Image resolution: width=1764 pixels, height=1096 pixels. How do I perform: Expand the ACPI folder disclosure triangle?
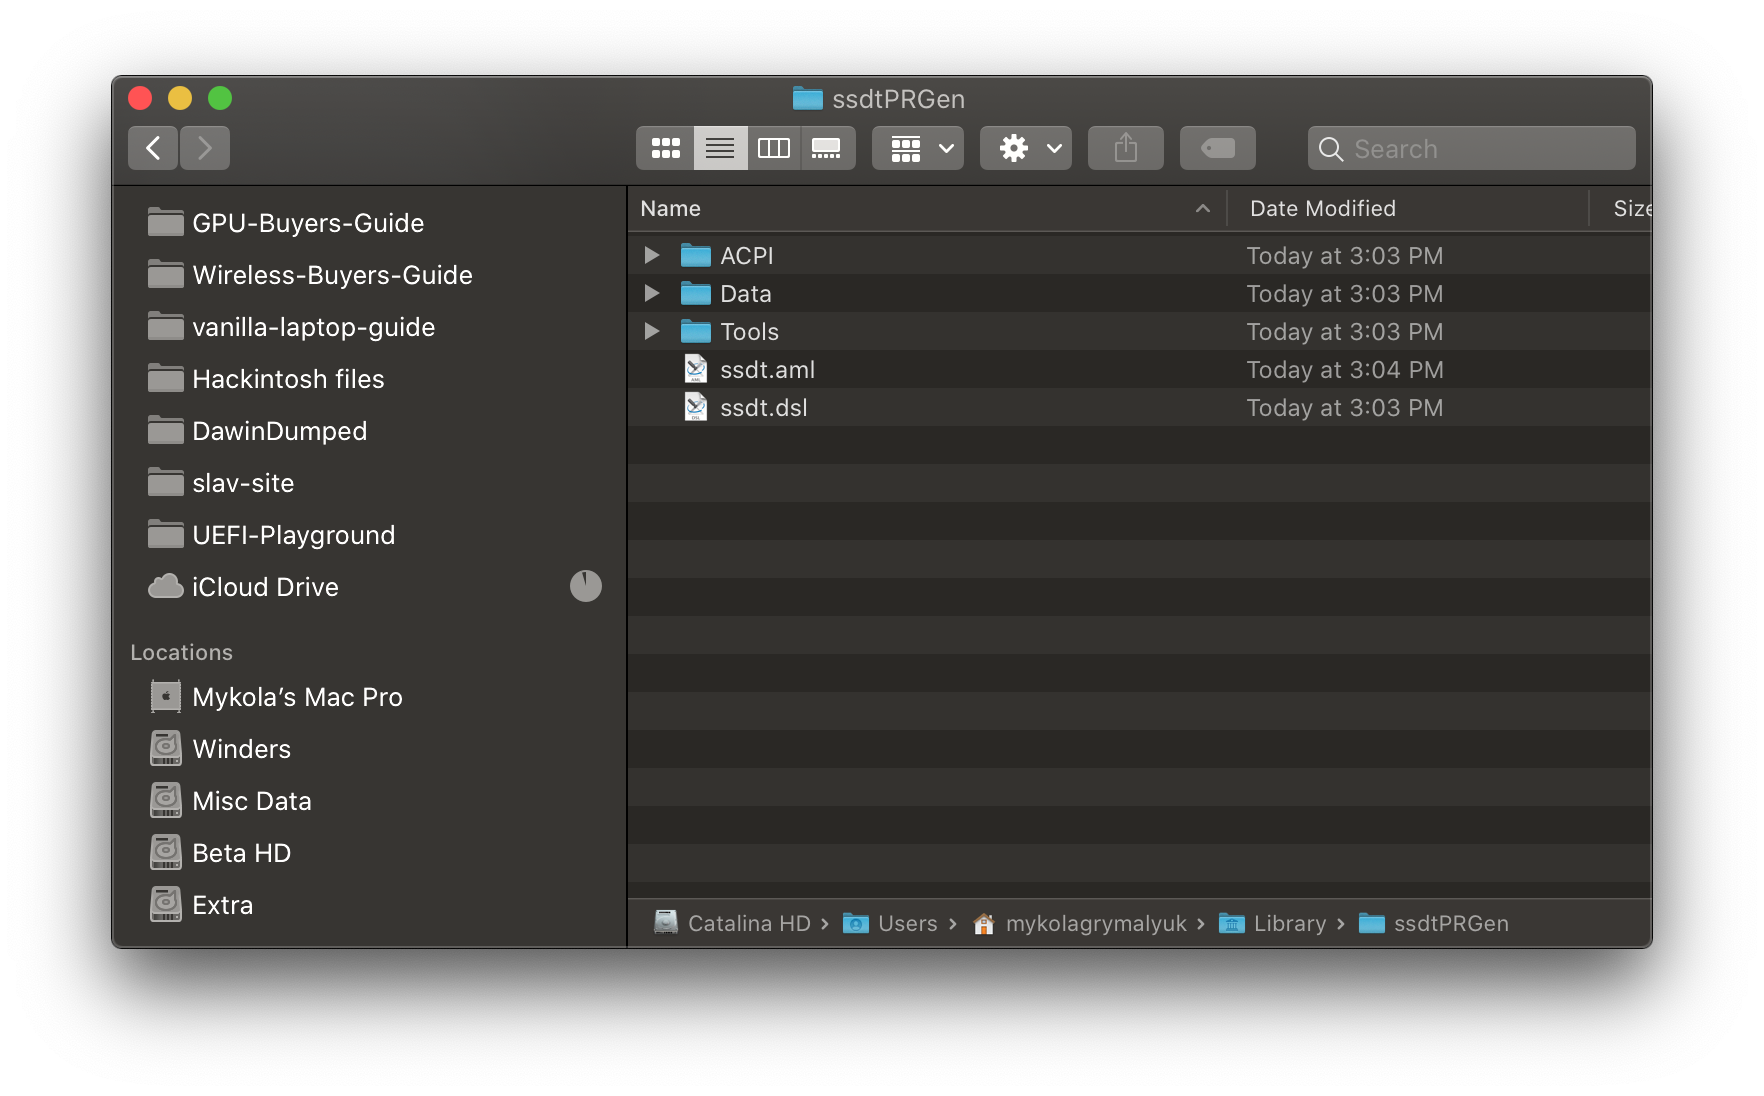coord(652,256)
